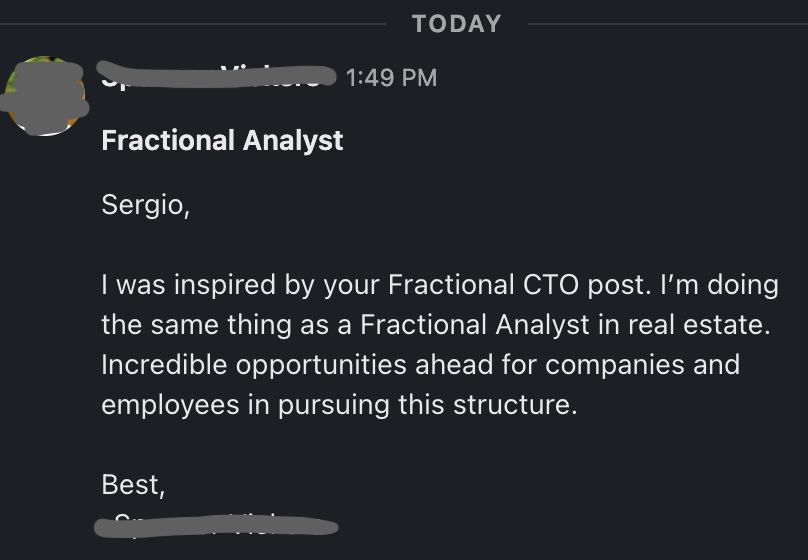Click the greeting text Sergio,
The image size is (808, 560).
coord(146,205)
